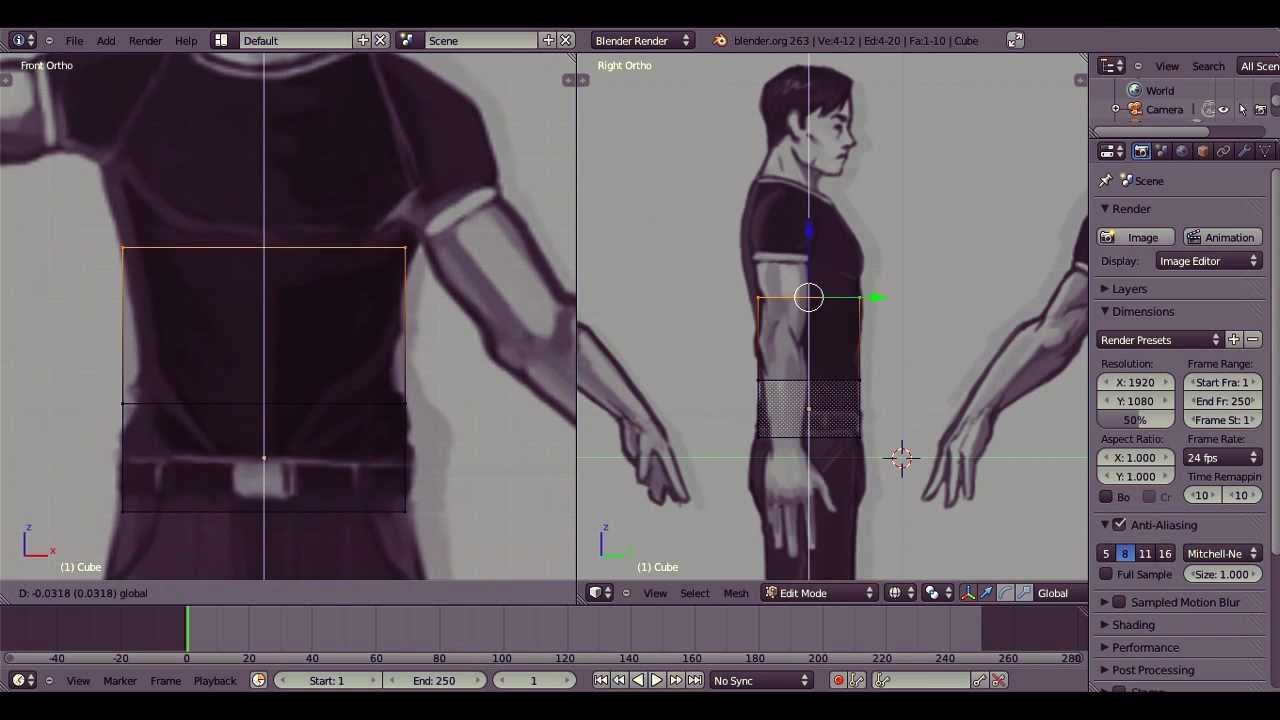Select the Render properties tab icon
Screen dimensions: 1280x720
1141,152
